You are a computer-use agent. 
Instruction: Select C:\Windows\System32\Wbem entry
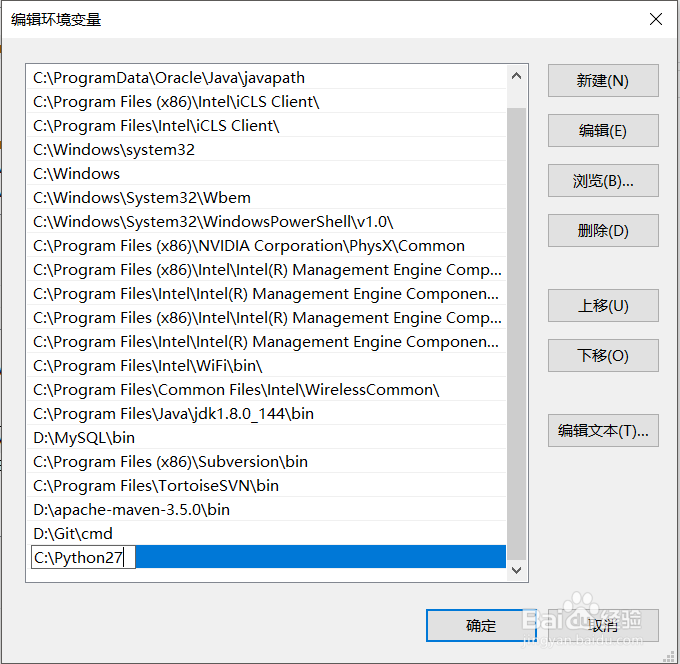[x=266, y=197]
